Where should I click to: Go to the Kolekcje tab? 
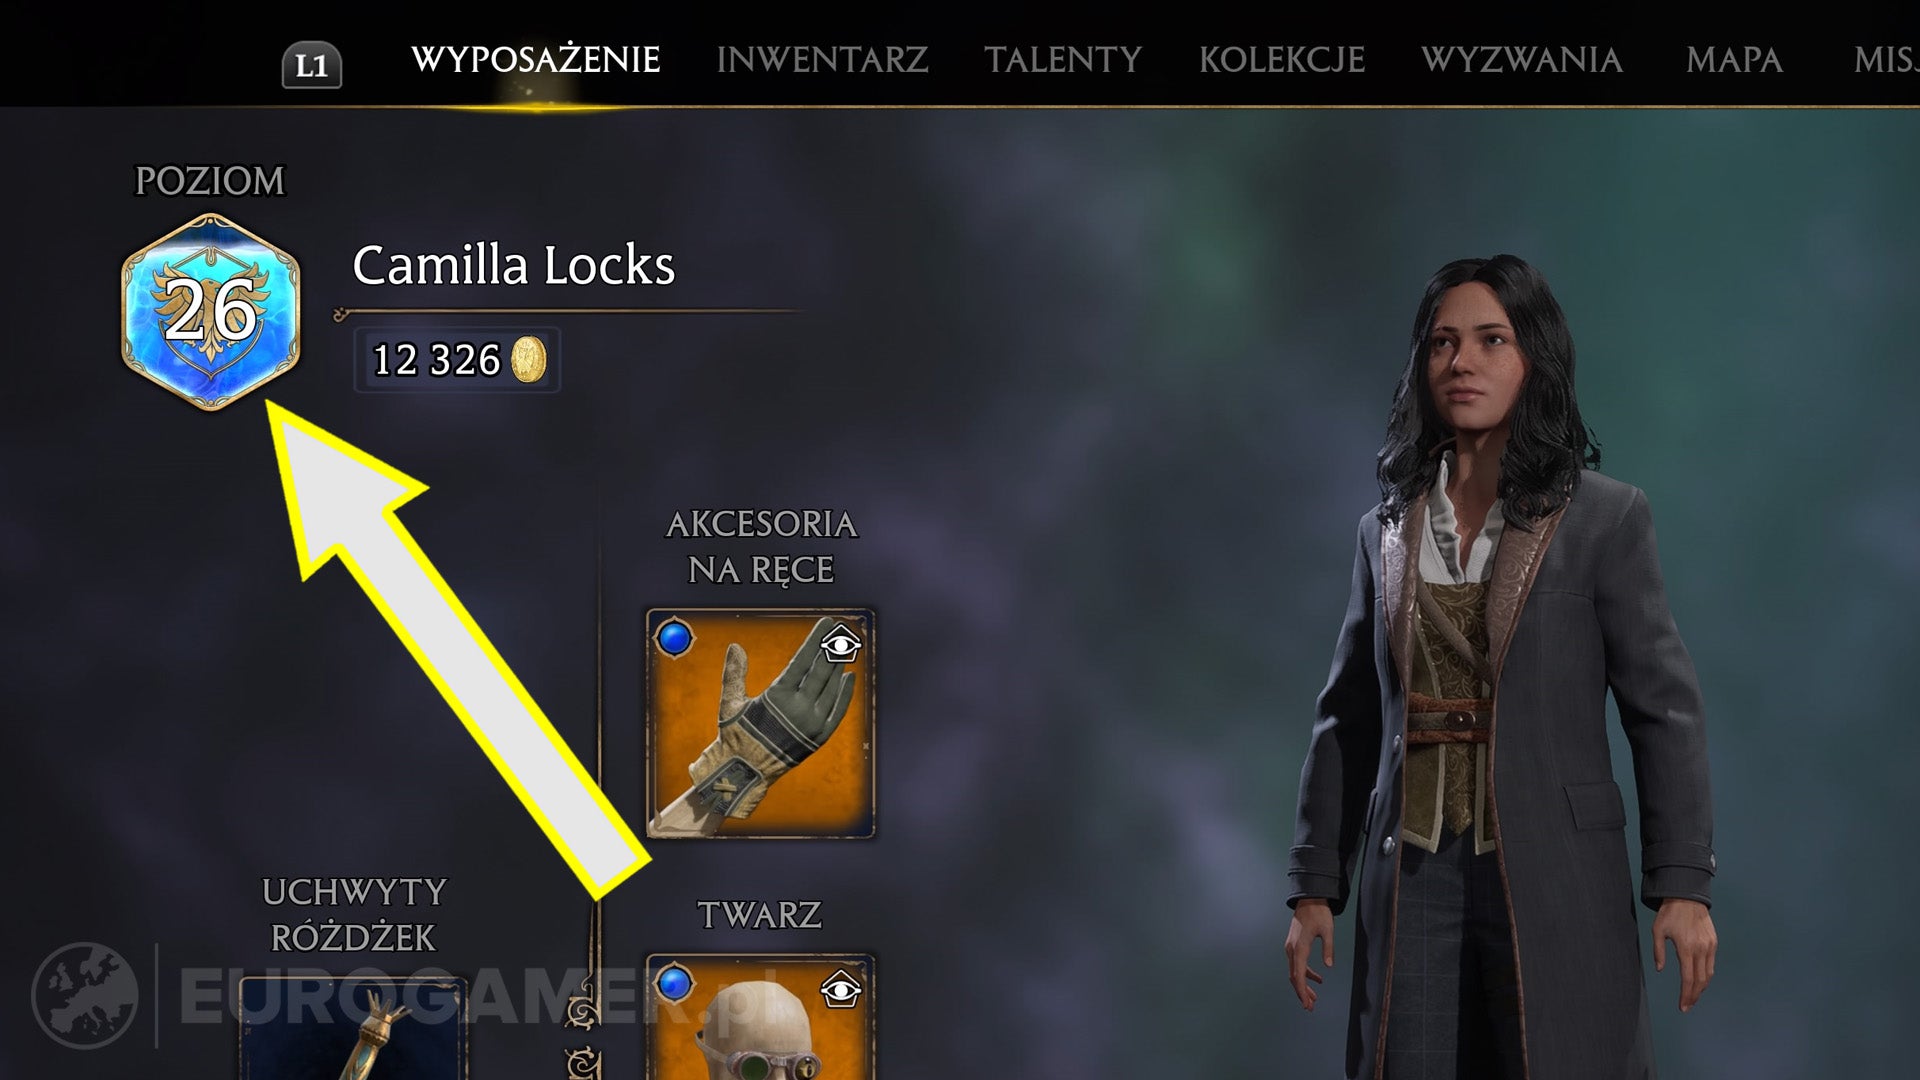[x=1282, y=60]
